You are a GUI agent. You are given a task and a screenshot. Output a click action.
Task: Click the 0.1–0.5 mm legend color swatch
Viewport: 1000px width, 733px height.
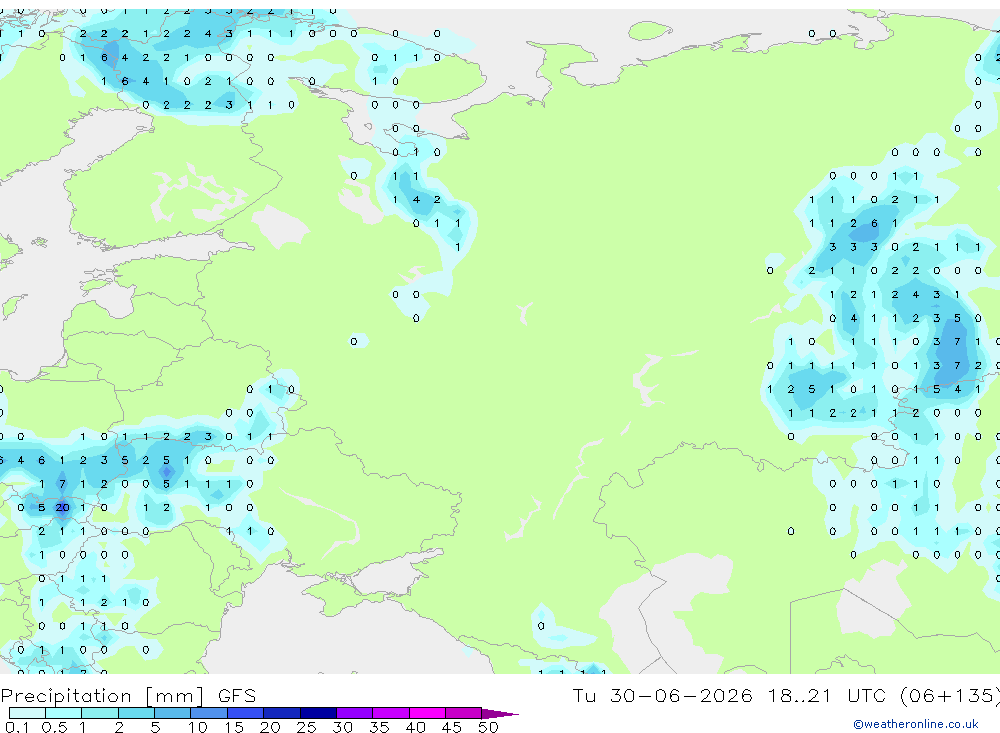(27, 713)
